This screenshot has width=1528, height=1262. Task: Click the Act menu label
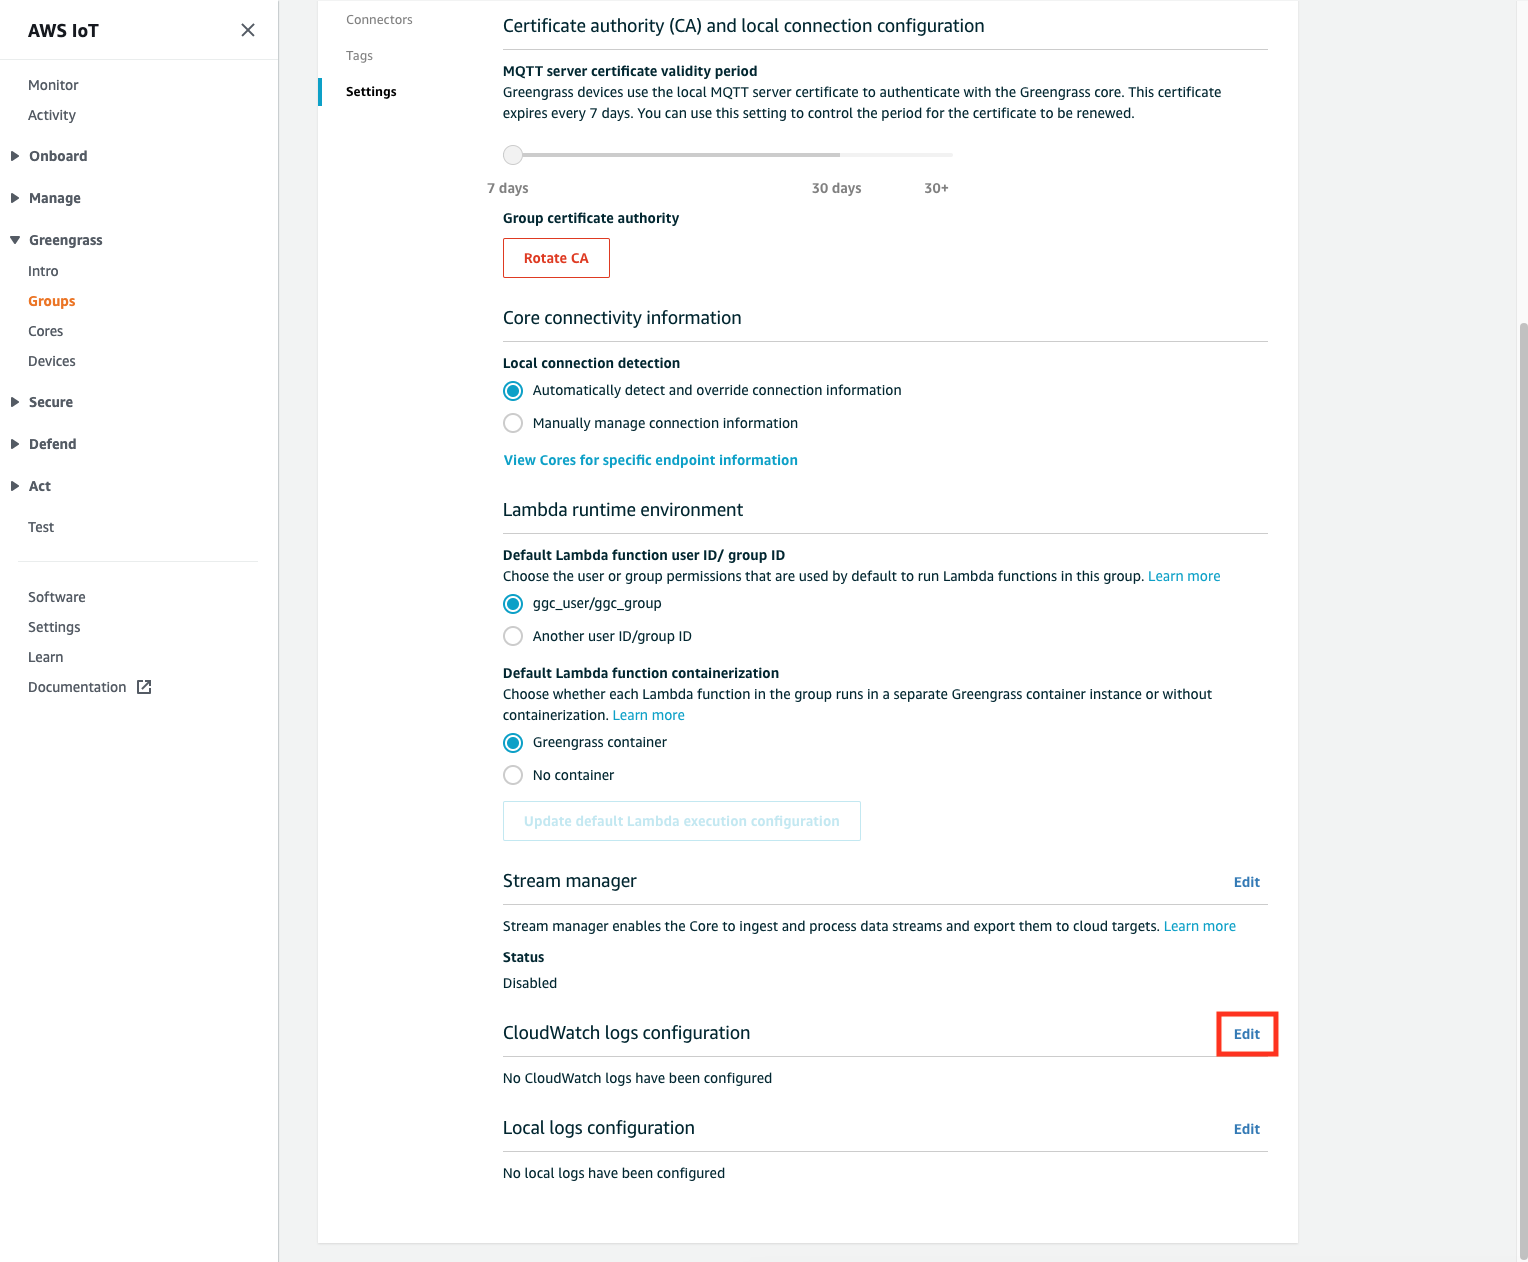(x=40, y=486)
